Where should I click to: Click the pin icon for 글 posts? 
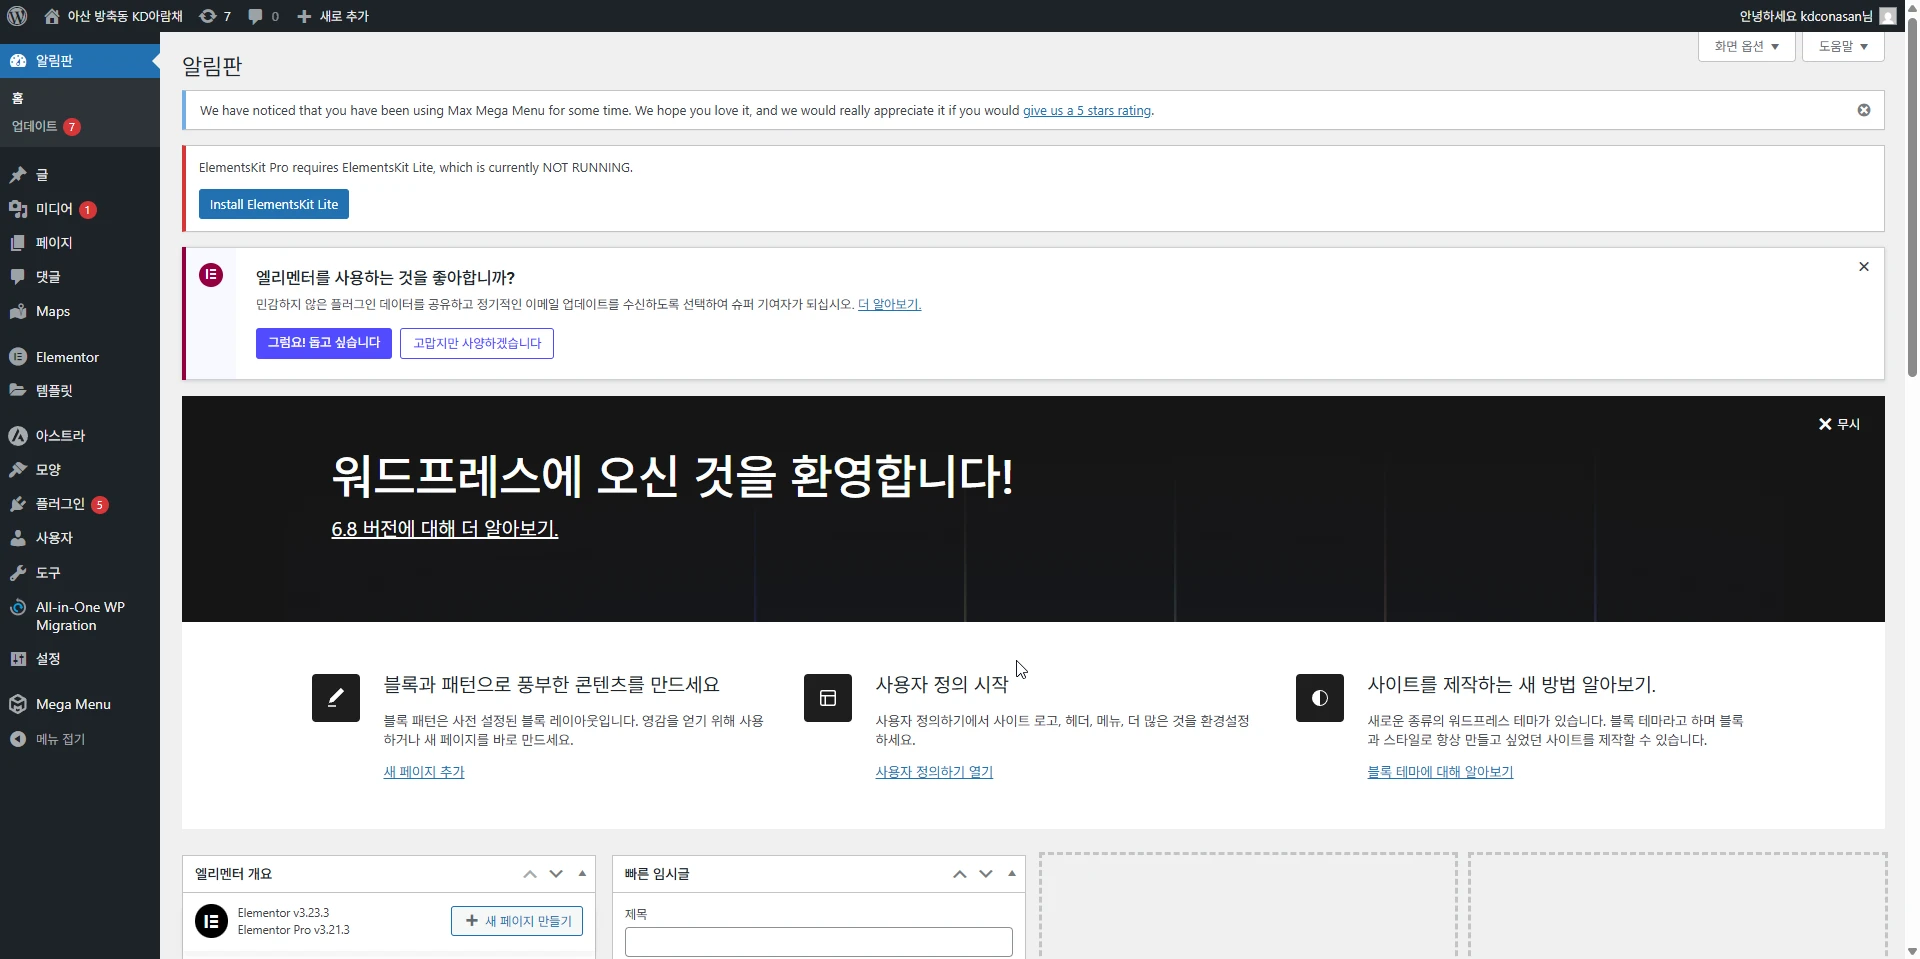(18, 175)
